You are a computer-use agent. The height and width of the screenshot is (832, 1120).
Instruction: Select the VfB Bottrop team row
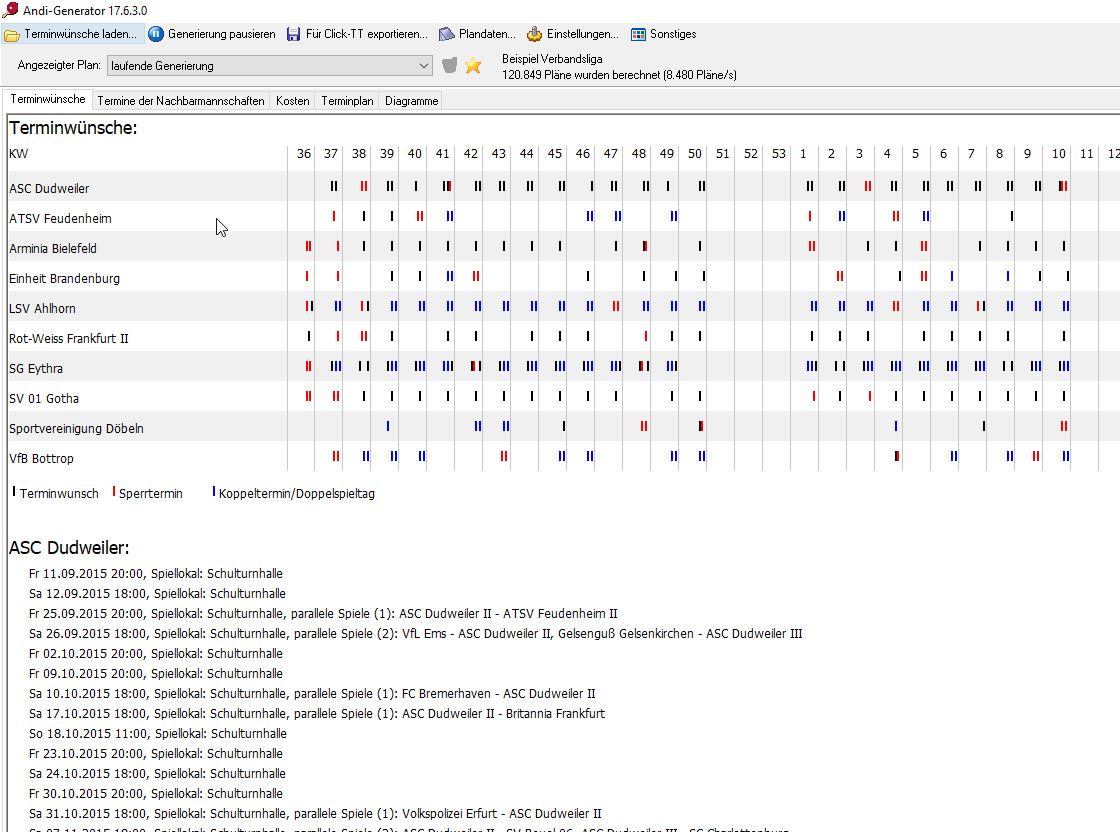(x=41, y=458)
